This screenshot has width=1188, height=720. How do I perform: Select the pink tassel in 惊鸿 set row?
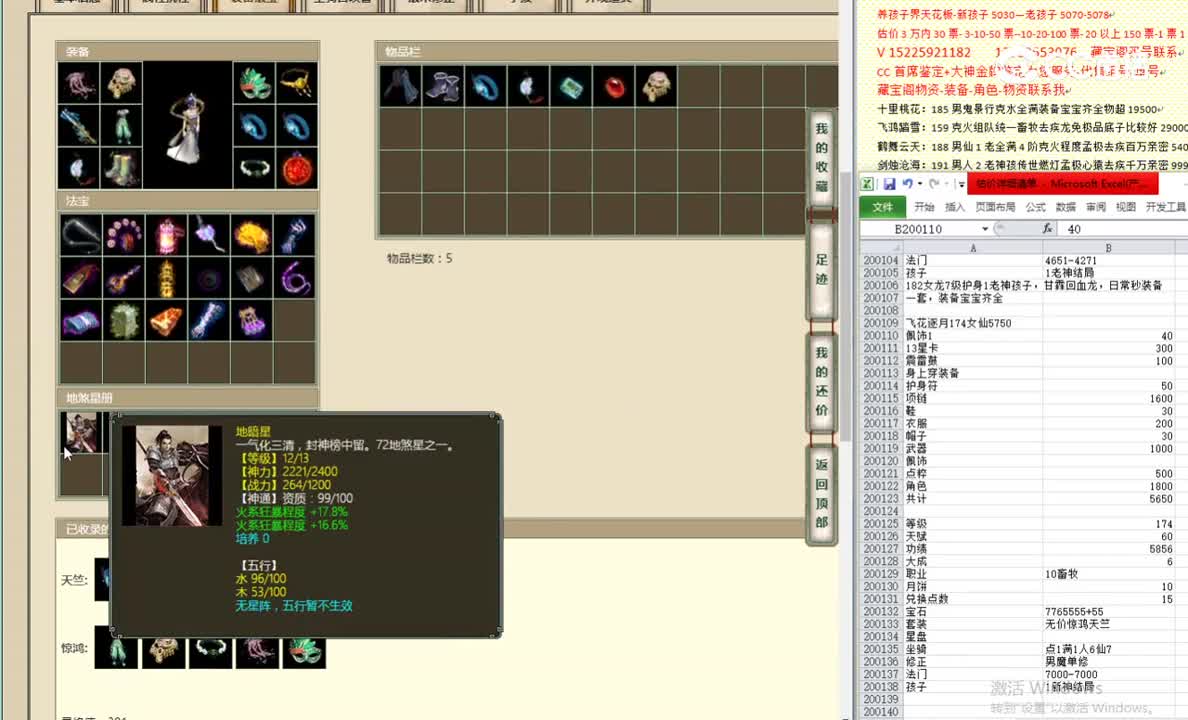pyautogui.click(x=257, y=651)
